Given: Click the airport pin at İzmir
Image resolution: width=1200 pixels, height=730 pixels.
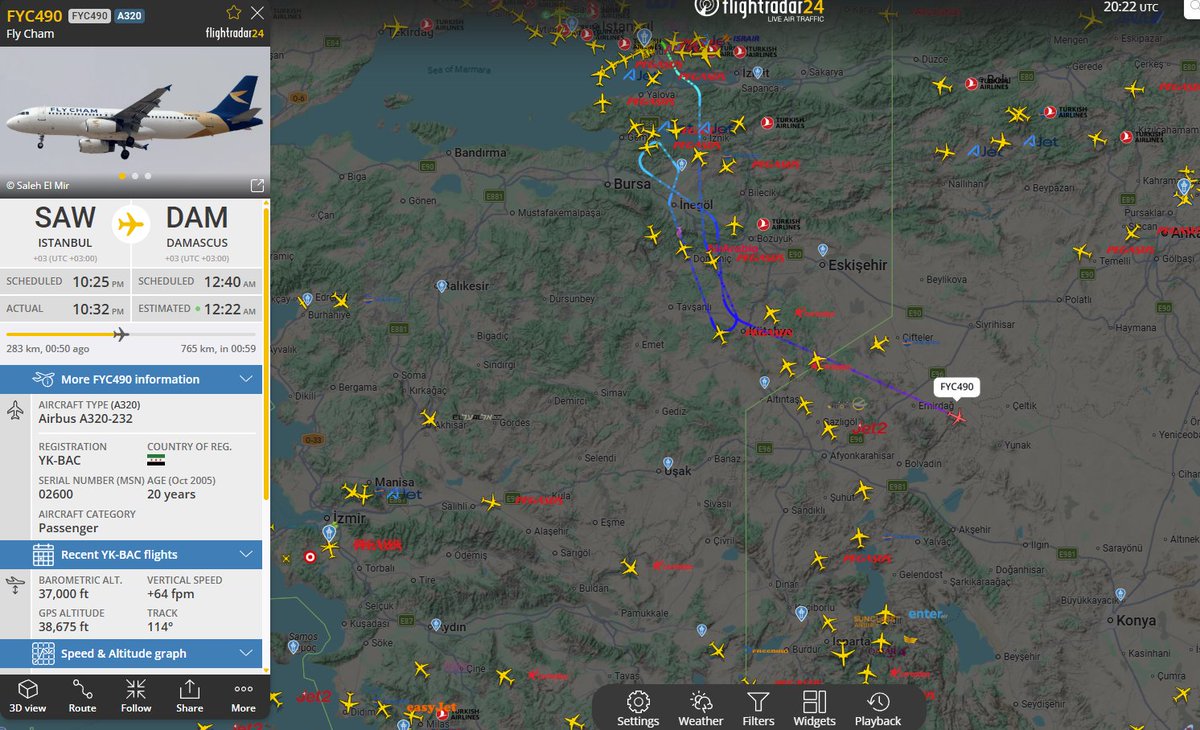Looking at the screenshot, I should (329, 533).
